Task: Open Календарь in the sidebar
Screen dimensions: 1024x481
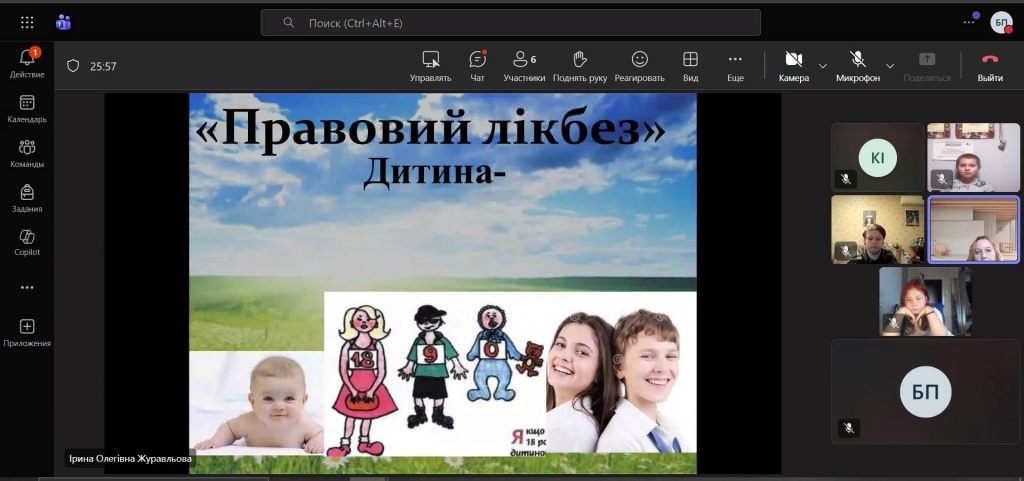Action: coord(27,109)
